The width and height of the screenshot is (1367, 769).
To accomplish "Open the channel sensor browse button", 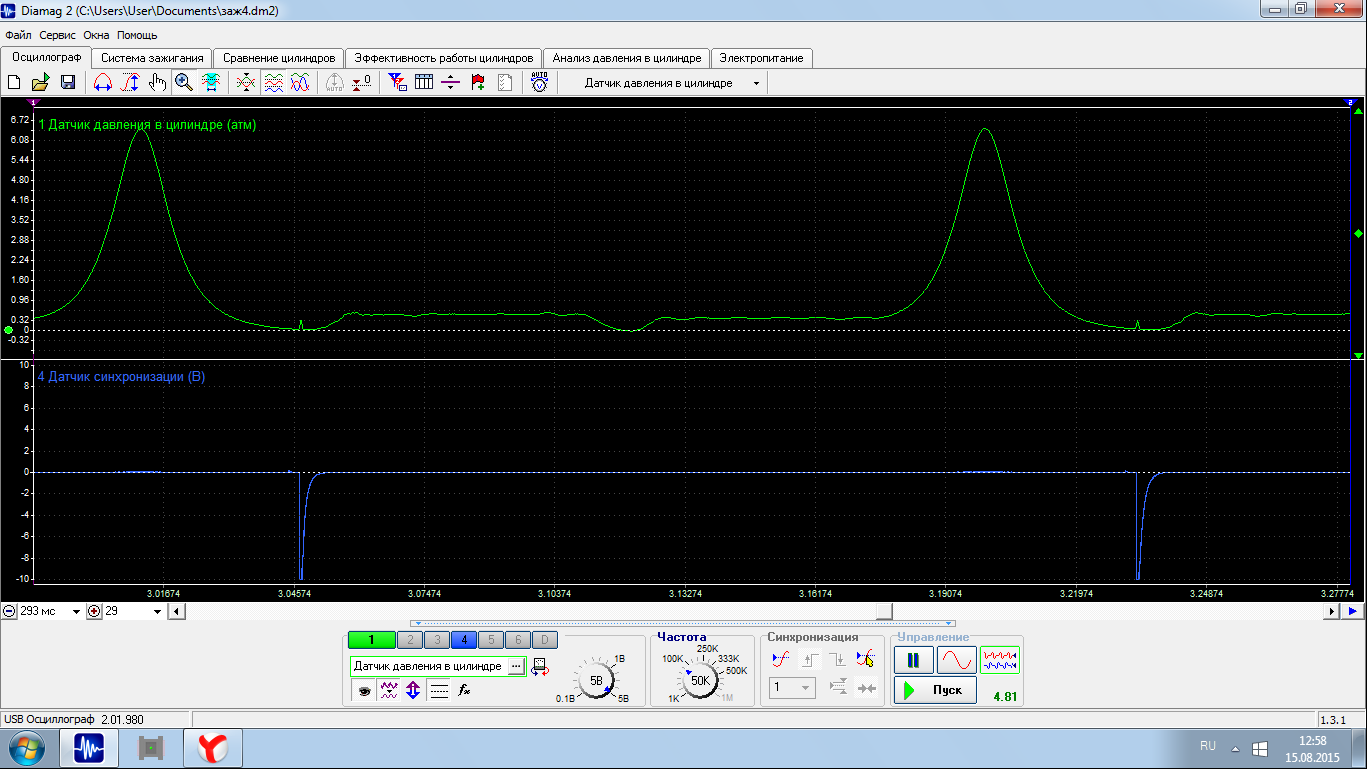I will click(x=516, y=666).
